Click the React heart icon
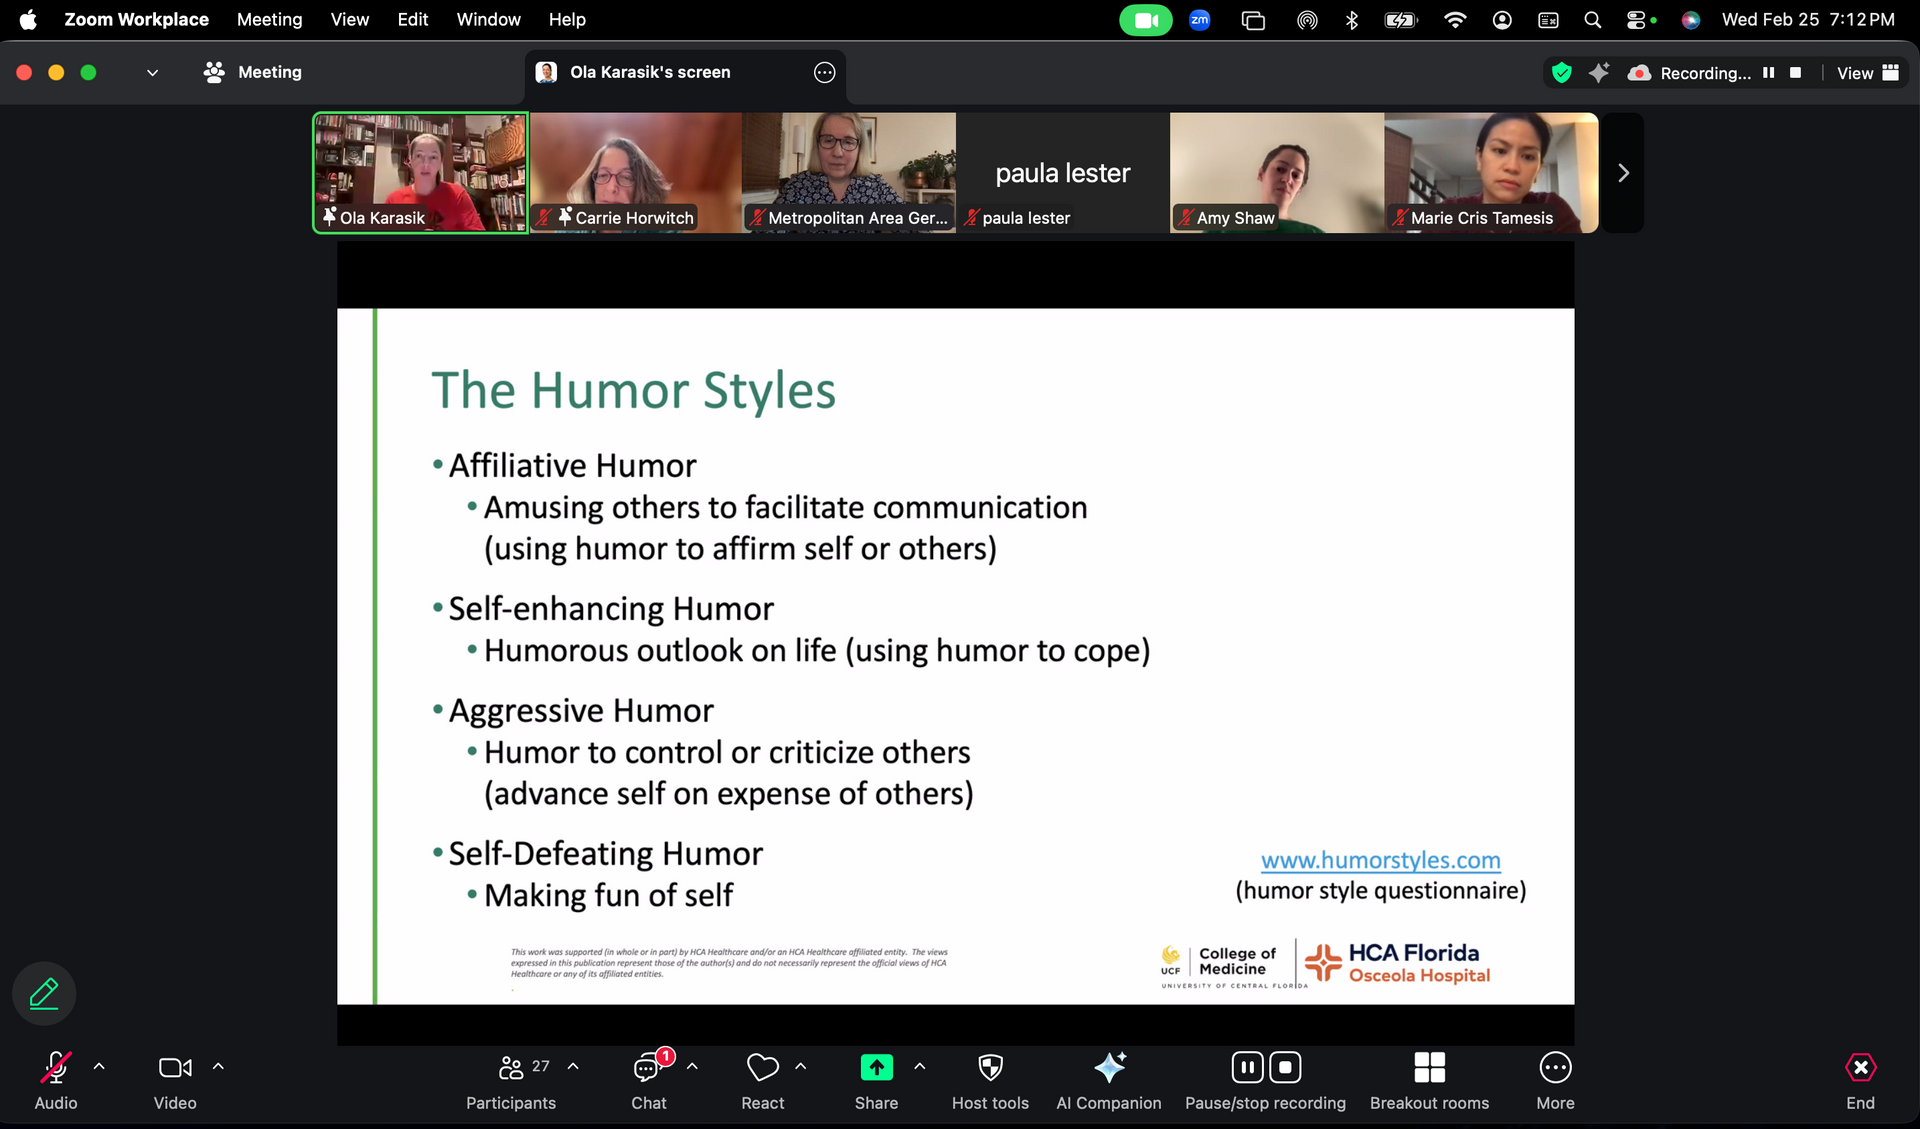The width and height of the screenshot is (1920, 1129). 762,1068
